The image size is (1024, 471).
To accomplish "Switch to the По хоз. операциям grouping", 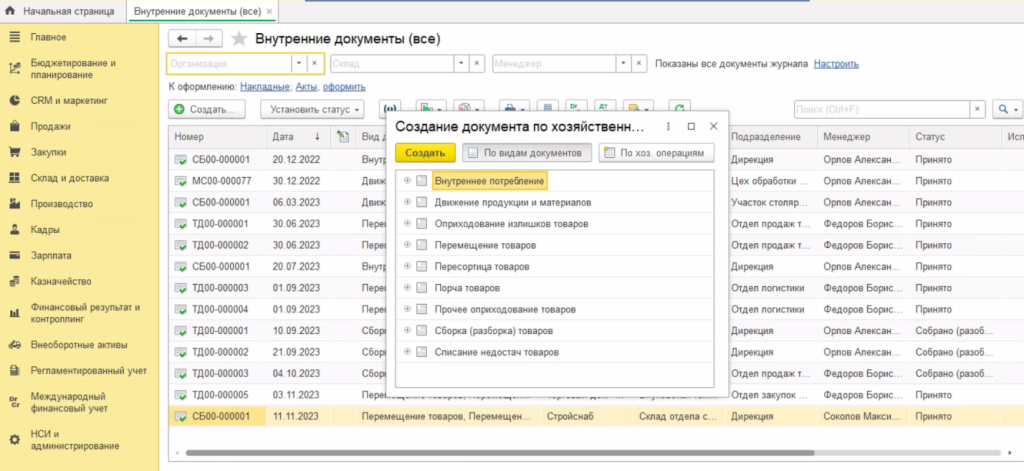I will click(x=656, y=153).
